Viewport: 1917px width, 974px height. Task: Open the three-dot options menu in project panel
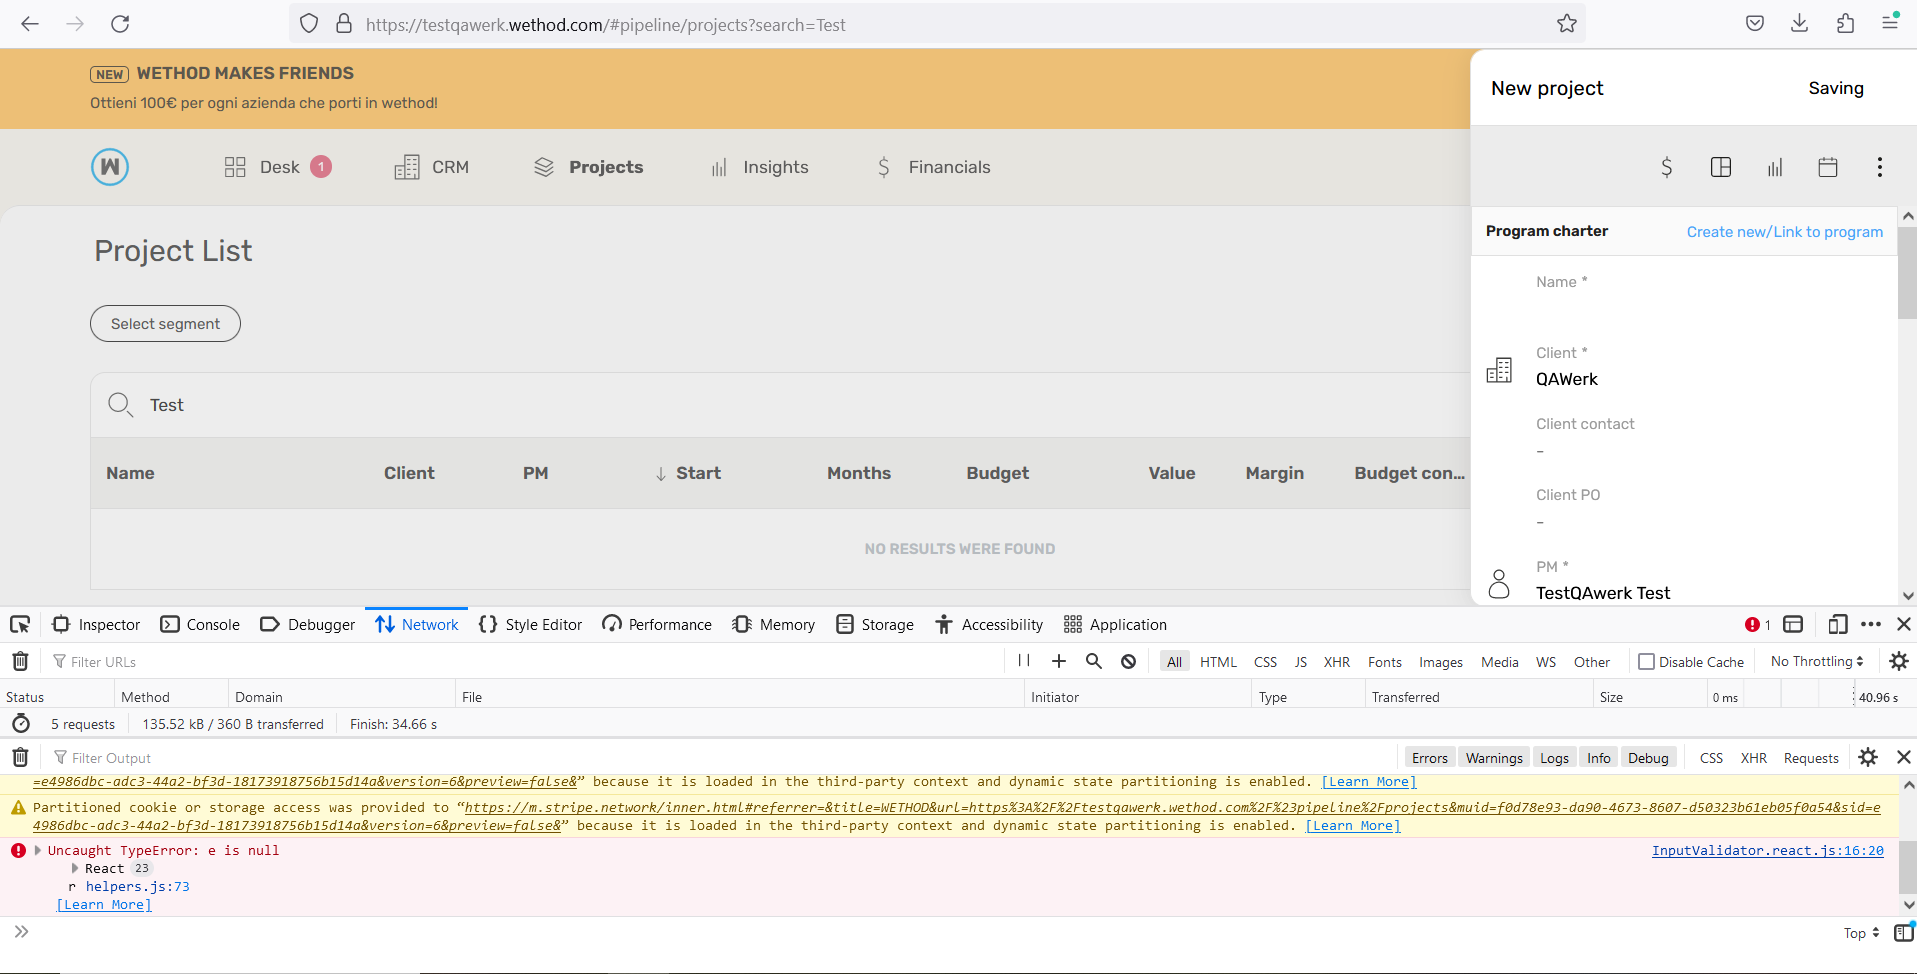pyautogui.click(x=1880, y=167)
